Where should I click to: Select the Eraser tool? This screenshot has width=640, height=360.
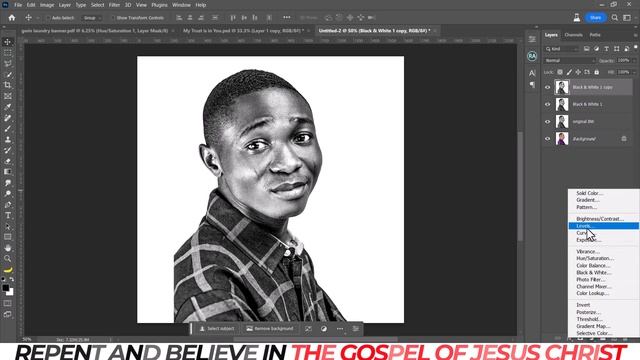coord(7,161)
